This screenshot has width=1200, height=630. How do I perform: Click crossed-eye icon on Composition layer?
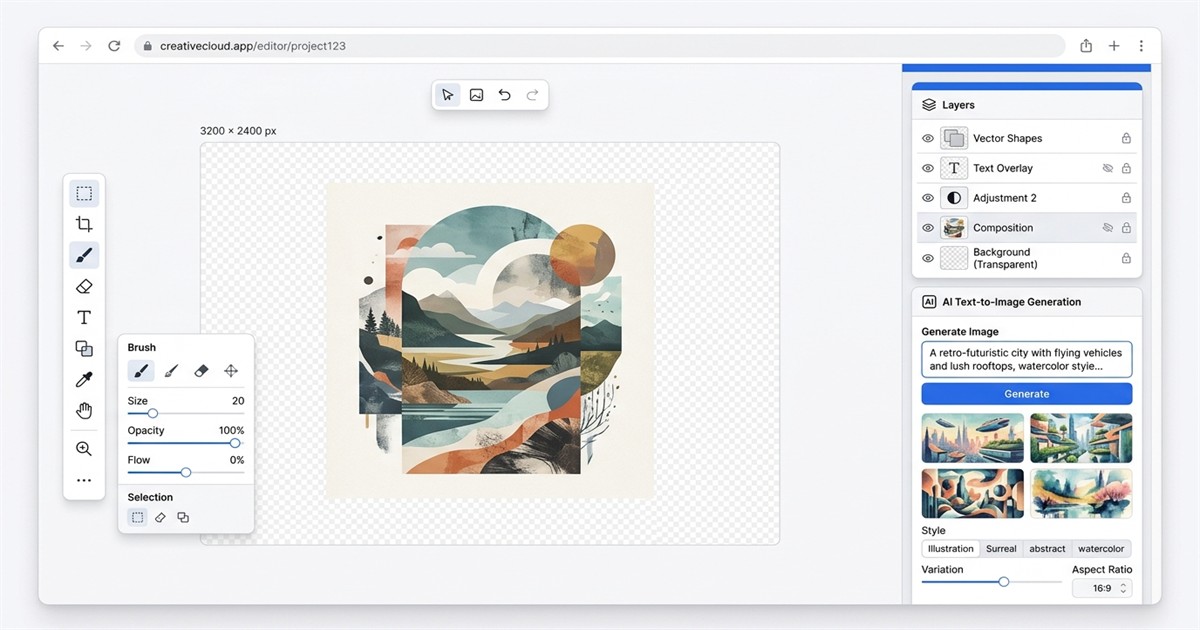tap(1107, 228)
